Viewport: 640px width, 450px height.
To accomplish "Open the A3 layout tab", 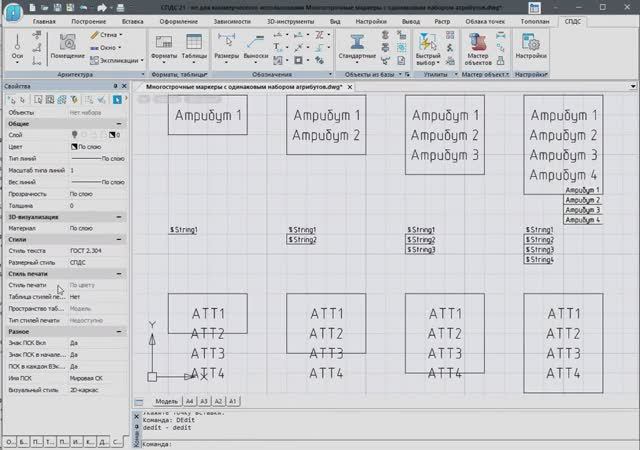I will pyautogui.click(x=204, y=401).
